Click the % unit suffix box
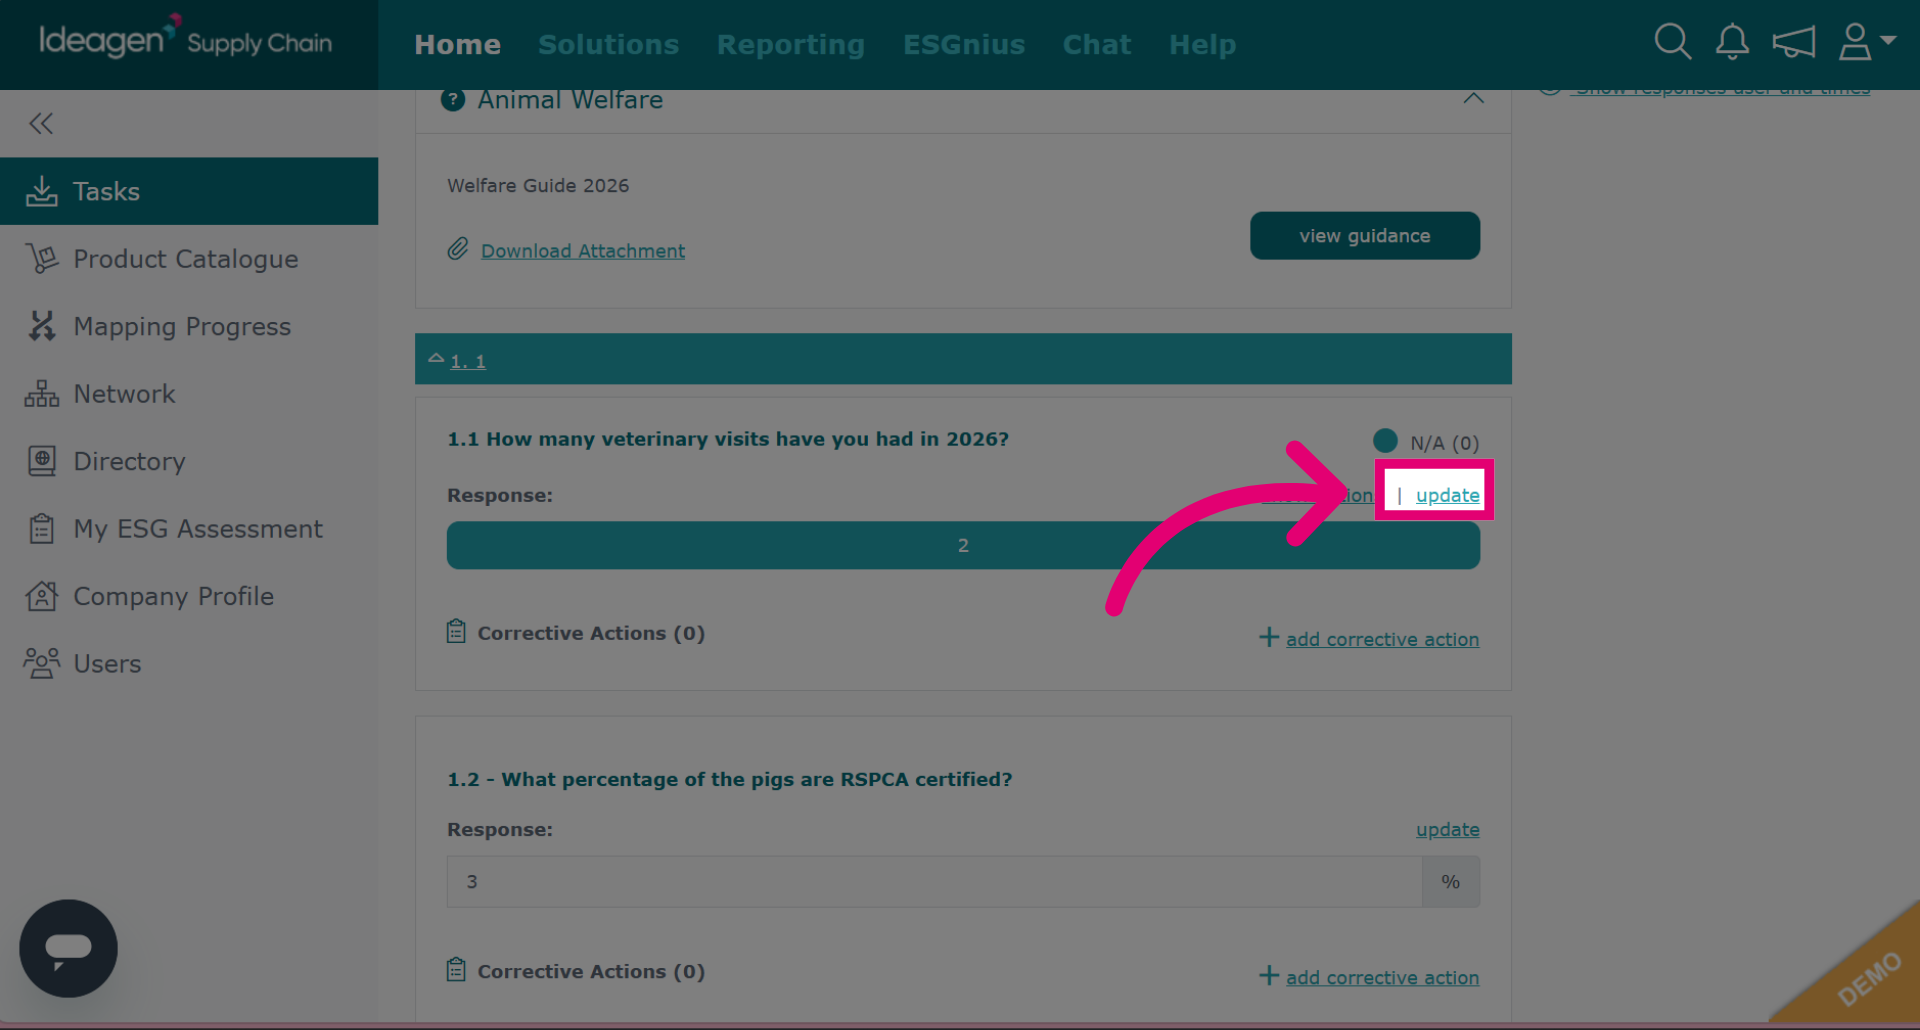1920x1030 pixels. click(1450, 881)
